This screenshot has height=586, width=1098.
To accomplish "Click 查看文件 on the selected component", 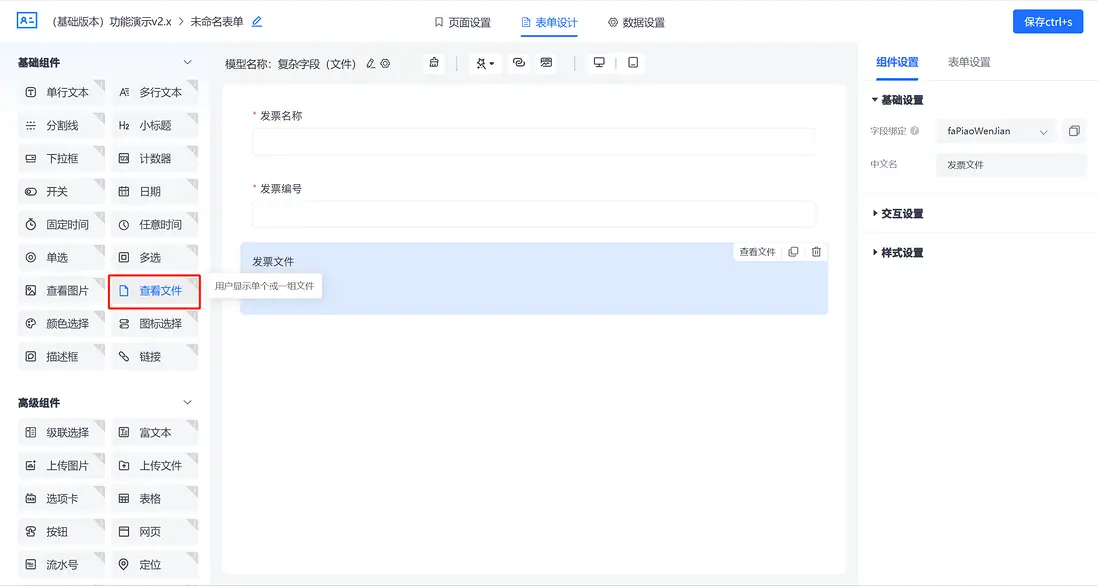I will (757, 251).
